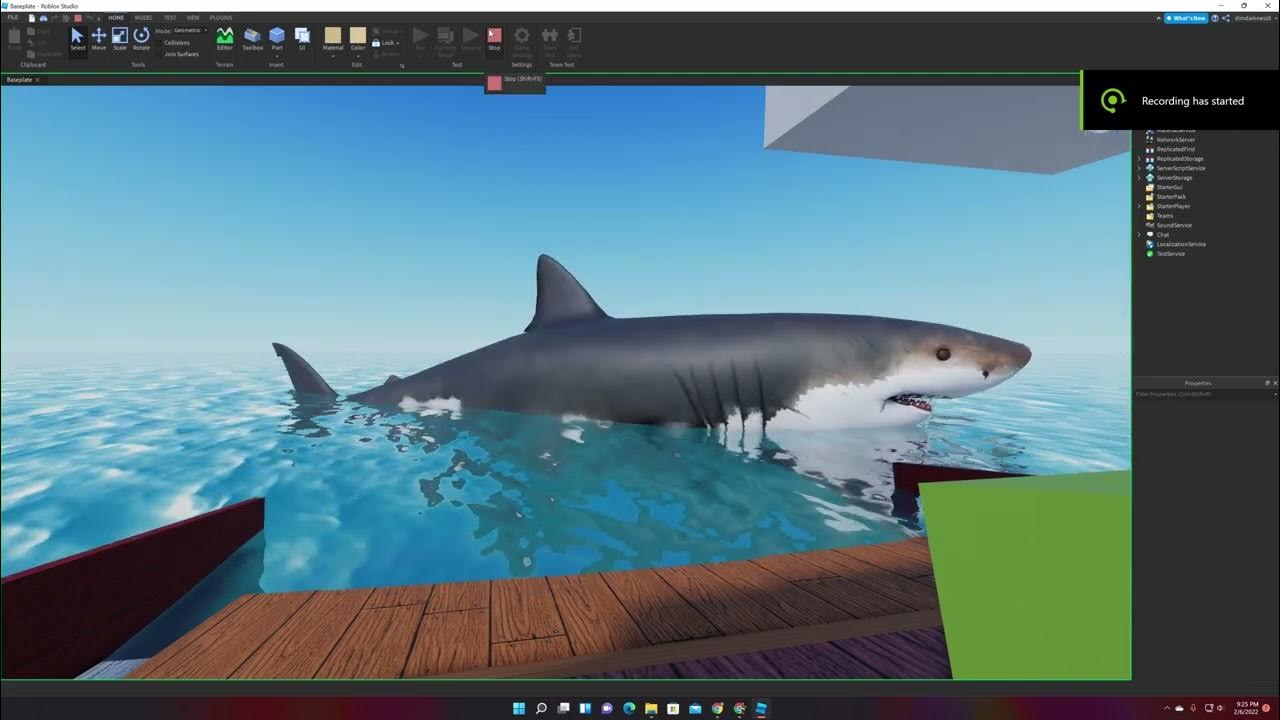Open the Material dropdown arrow
Screen dimensions: 1280x720
(x=333, y=55)
